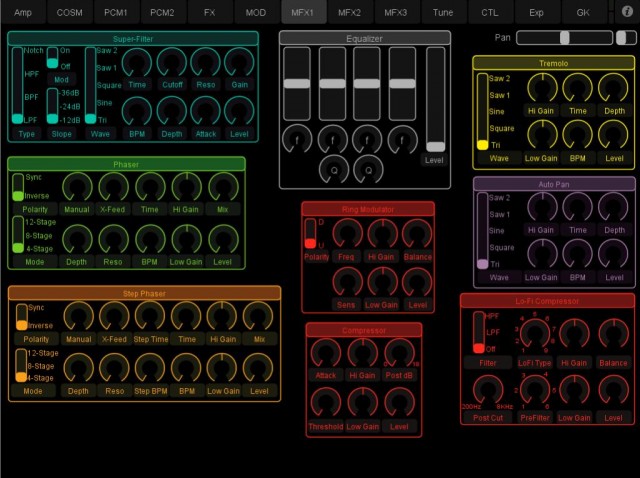Select Square on the Tremolo Wave selector
The image size is (640, 478).
click(x=483, y=128)
